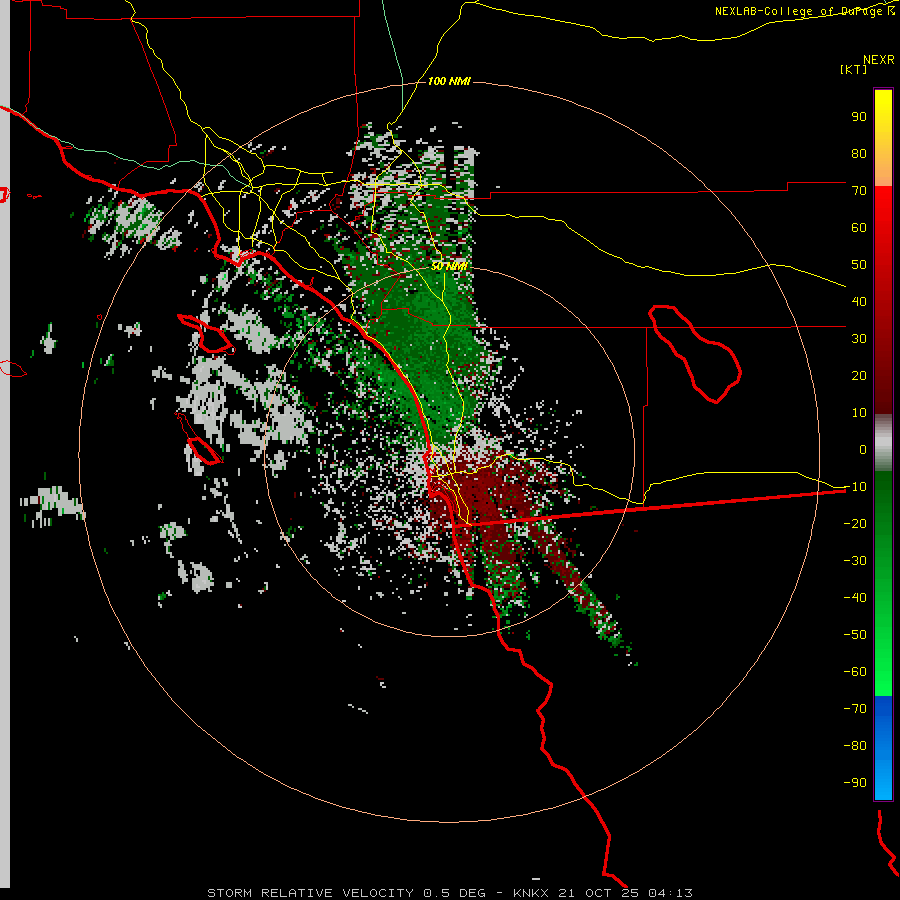
Task: Click the NEXR label above the color bar
Action: [x=879, y=60]
